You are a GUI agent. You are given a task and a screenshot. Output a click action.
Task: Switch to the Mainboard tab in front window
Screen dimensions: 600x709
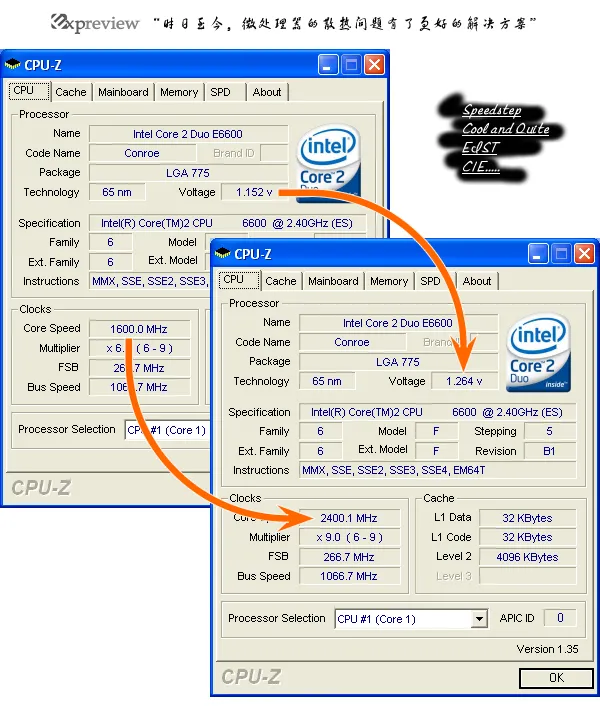[x=333, y=281]
